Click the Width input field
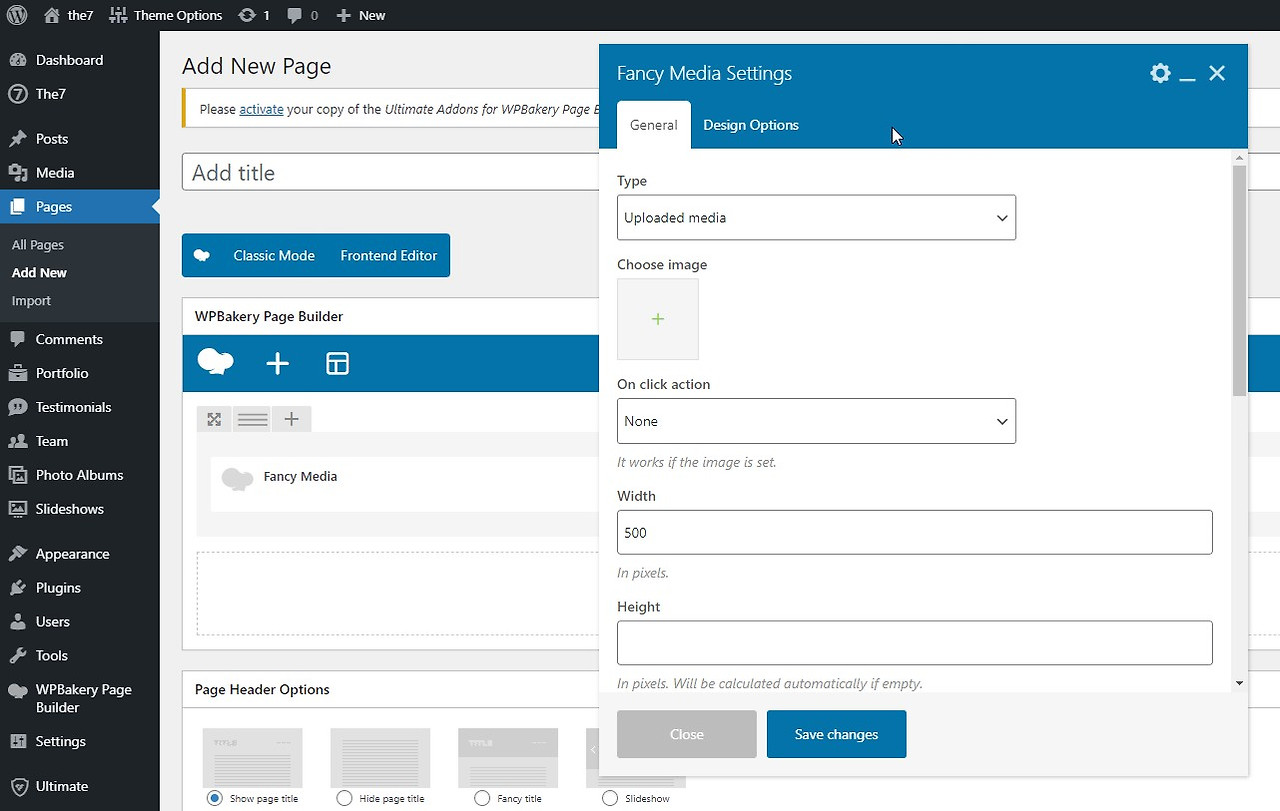This screenshot has height=811, width=1280. [x=915, y=533]
